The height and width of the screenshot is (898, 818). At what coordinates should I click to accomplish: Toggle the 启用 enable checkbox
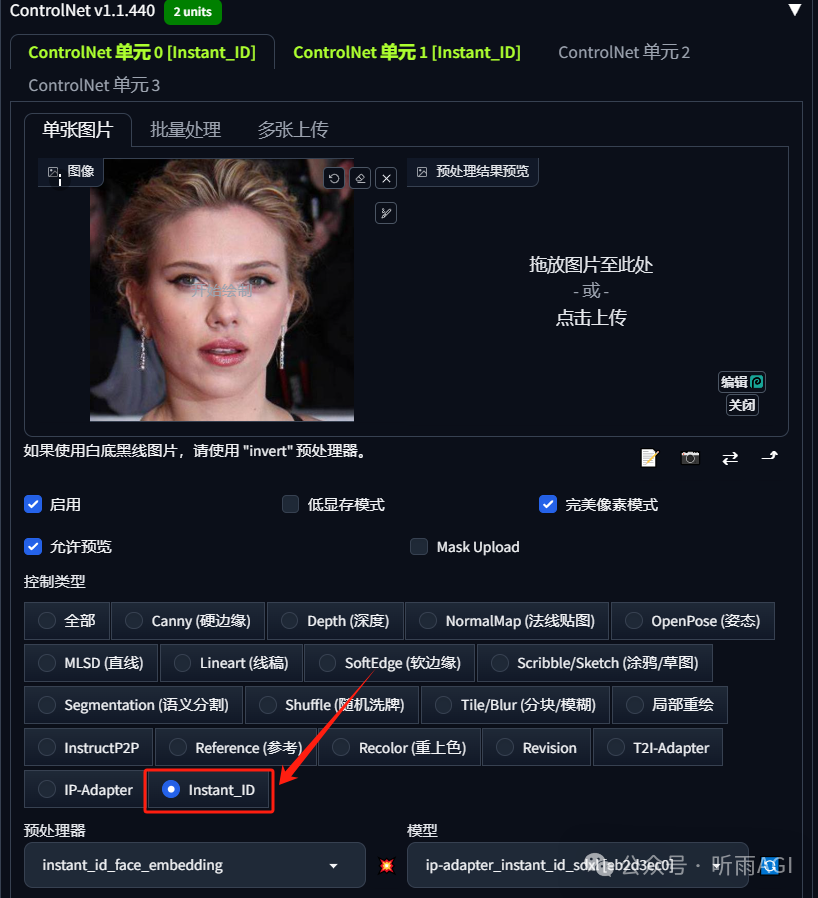33,505
